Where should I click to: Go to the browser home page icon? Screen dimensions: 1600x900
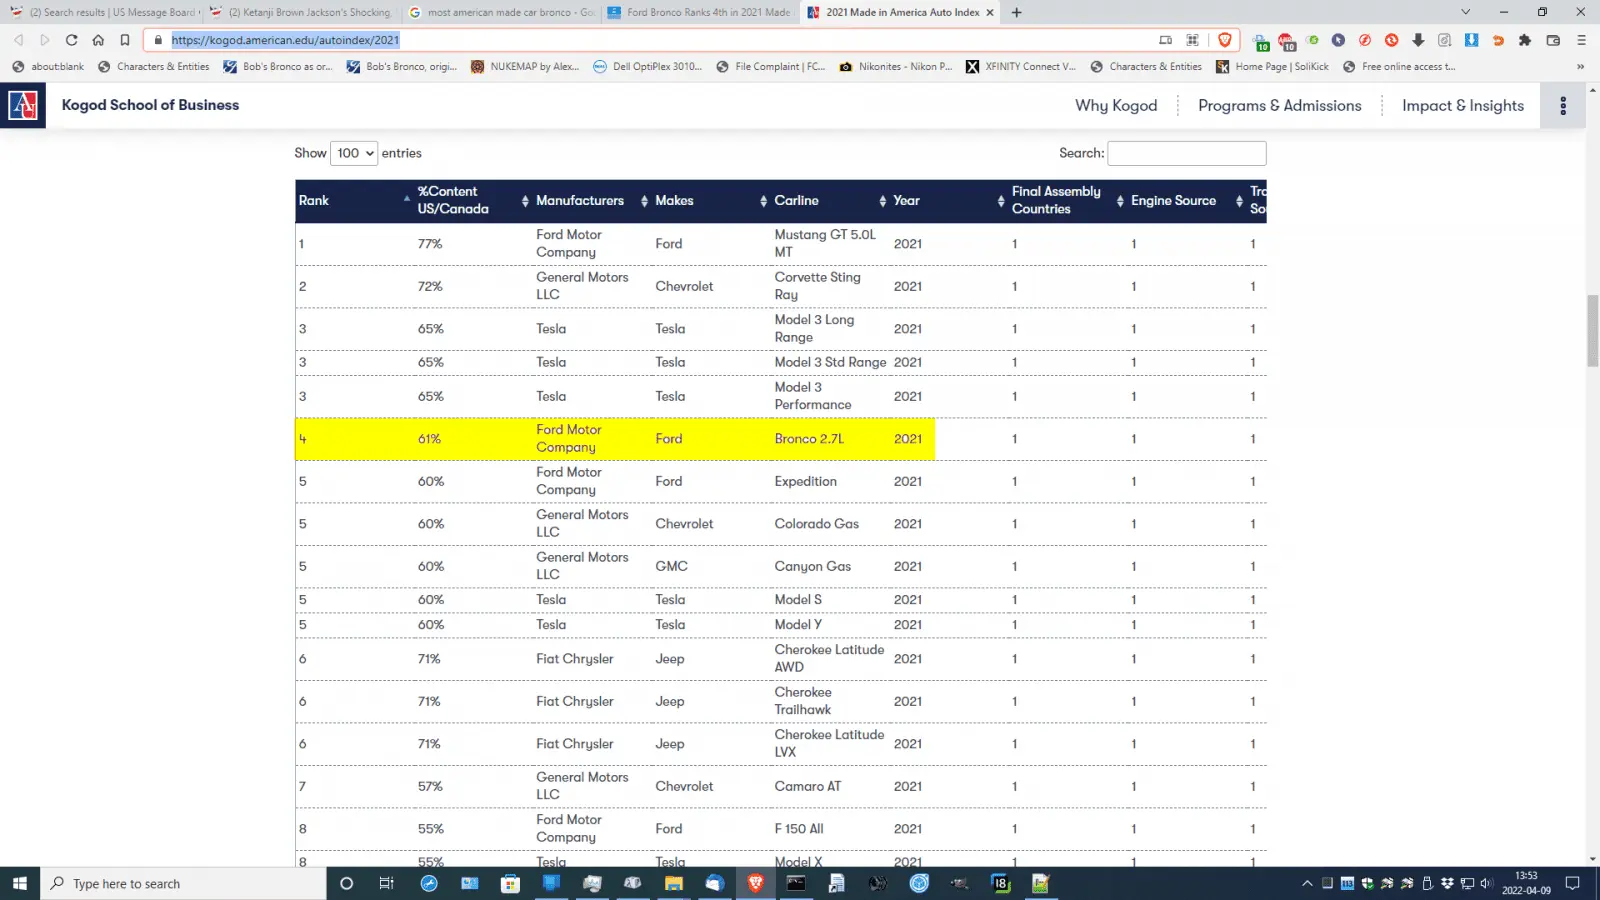(98, 40)
